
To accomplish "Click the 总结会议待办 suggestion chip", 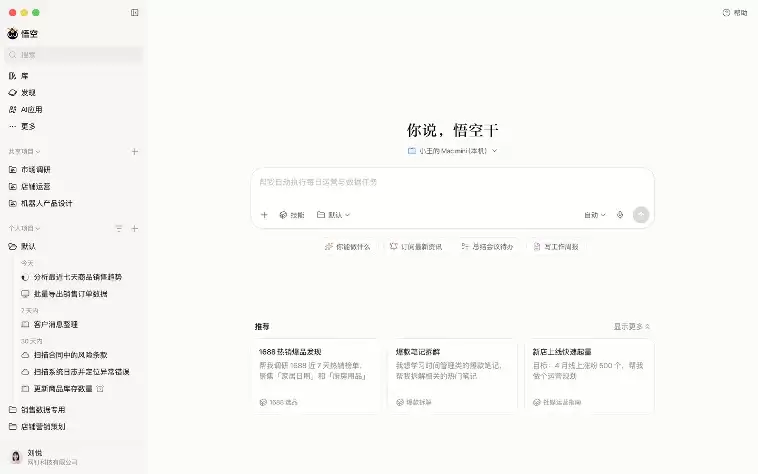I will (487, 246).
